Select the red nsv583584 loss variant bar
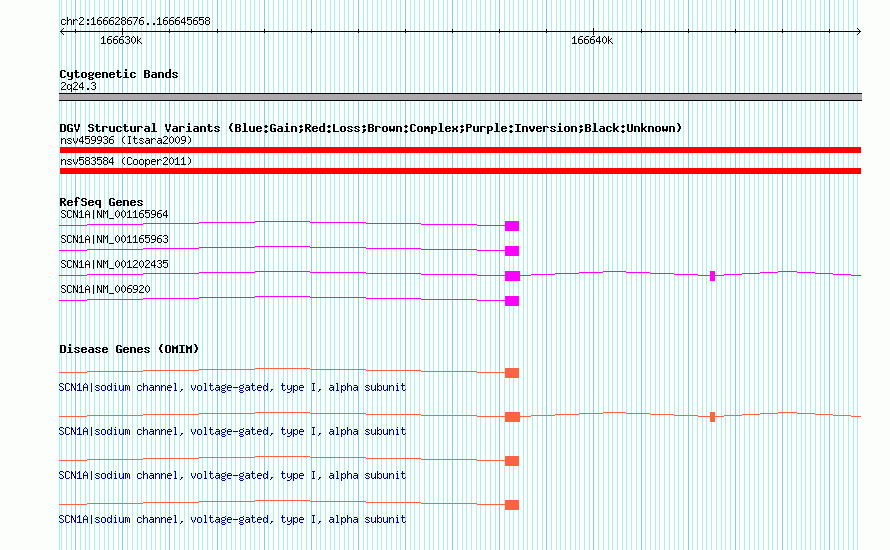The width and height of the screenshot is (890, 550). tap(460, 171)
